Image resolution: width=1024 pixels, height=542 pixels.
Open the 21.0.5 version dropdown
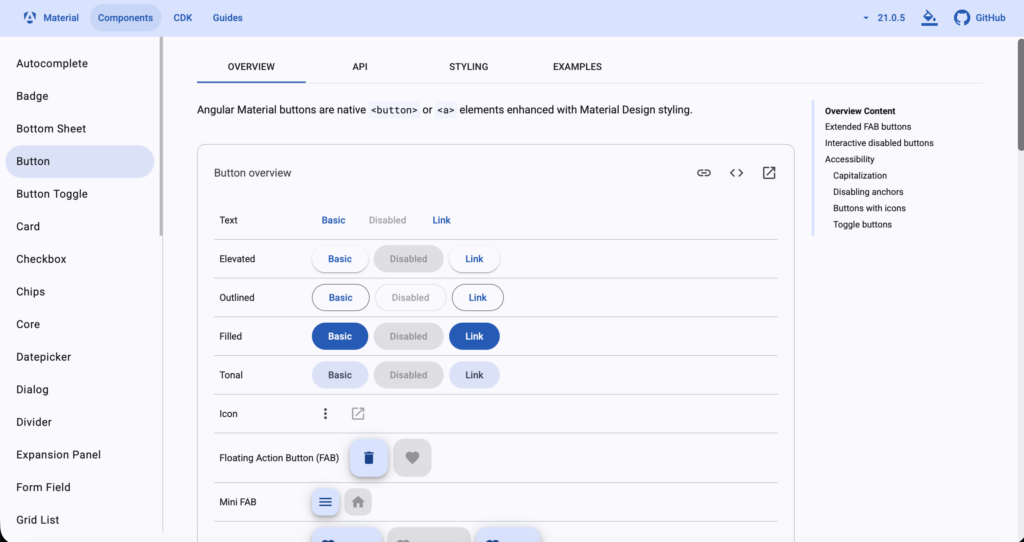click(x=886, y=18)
